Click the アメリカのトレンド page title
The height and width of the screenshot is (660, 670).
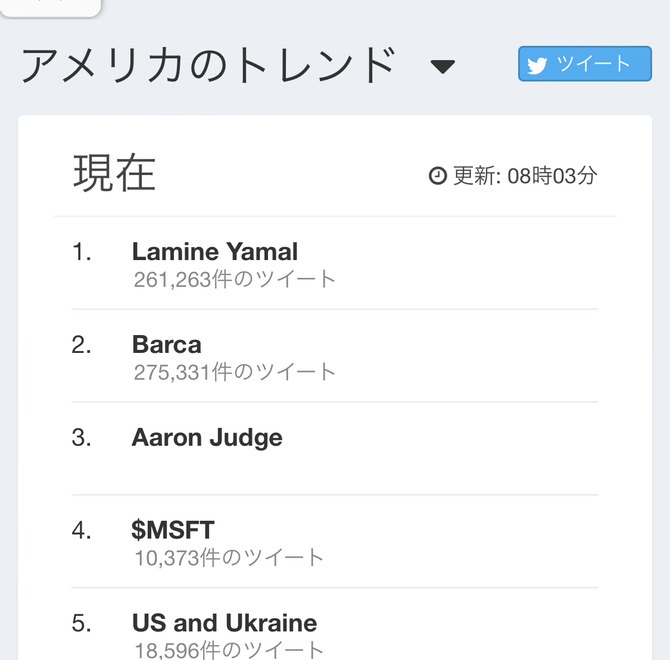(x=209, y=66)
